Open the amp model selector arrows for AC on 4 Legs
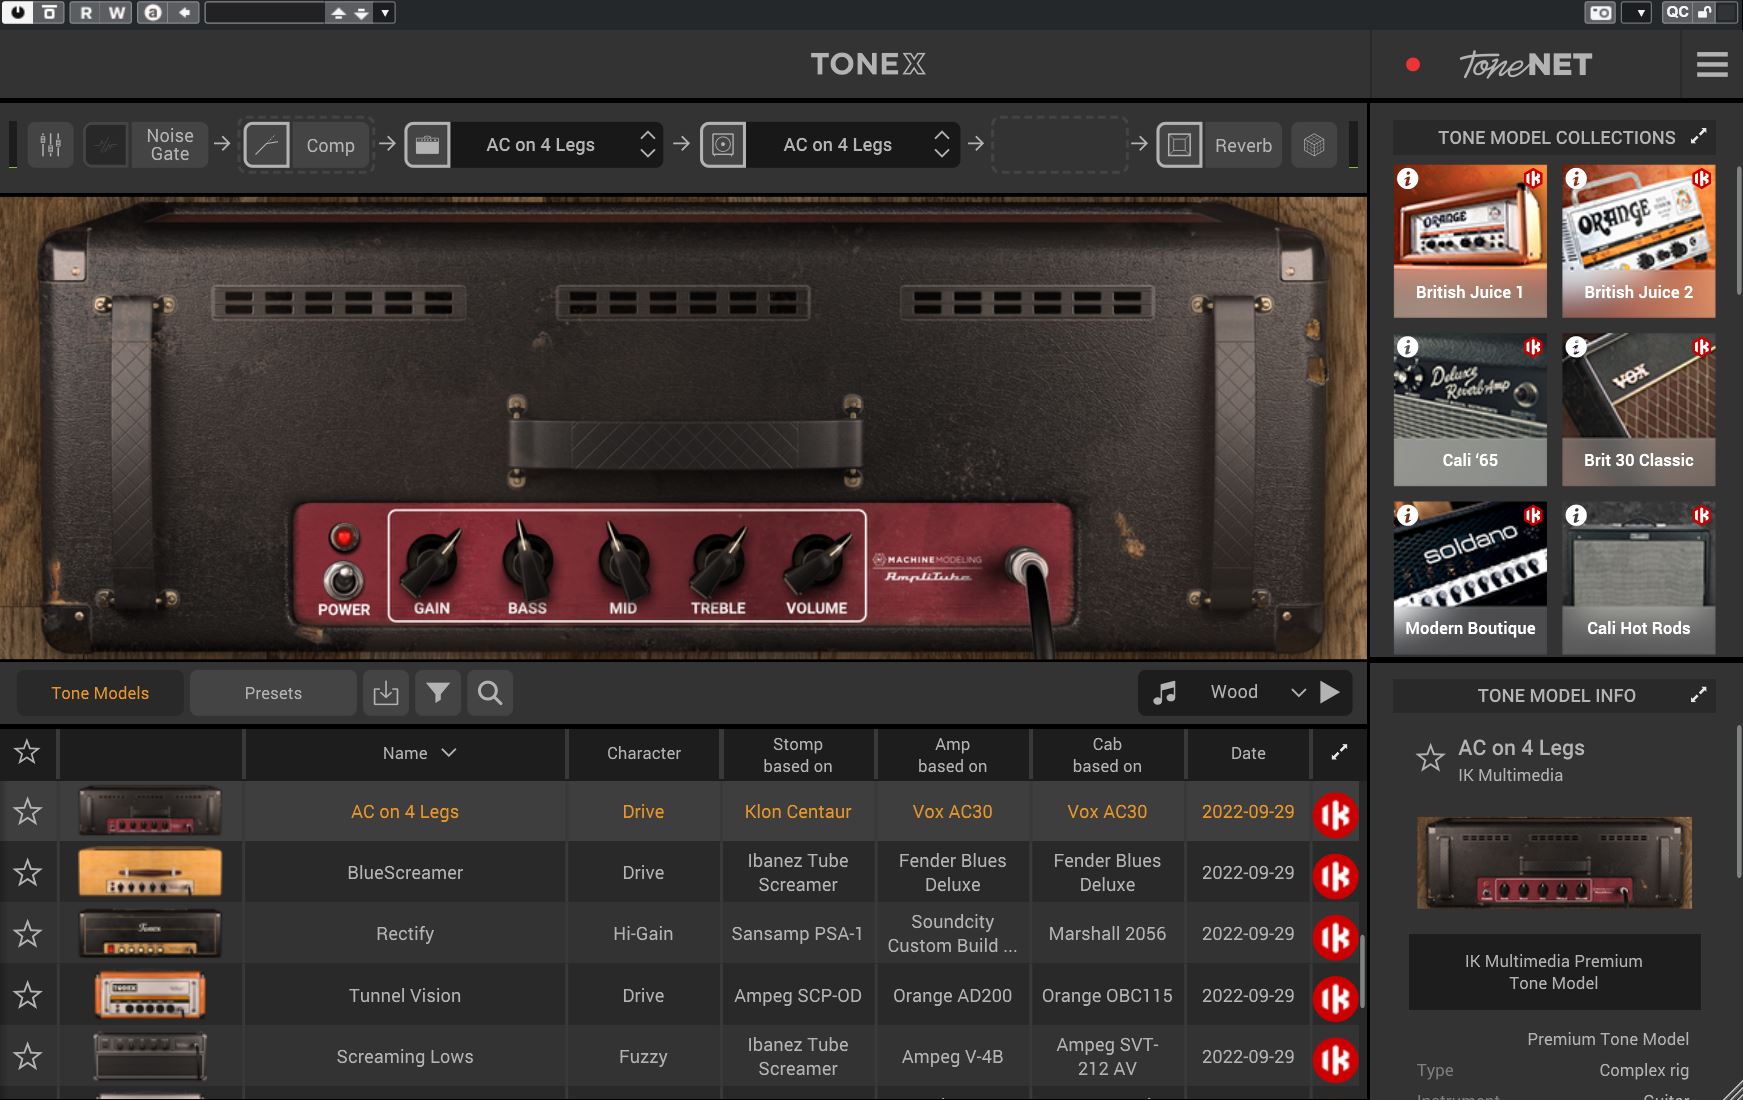Image resolution: width=1743 pixels, height=1100 pixels. click(x=648, y=144)
